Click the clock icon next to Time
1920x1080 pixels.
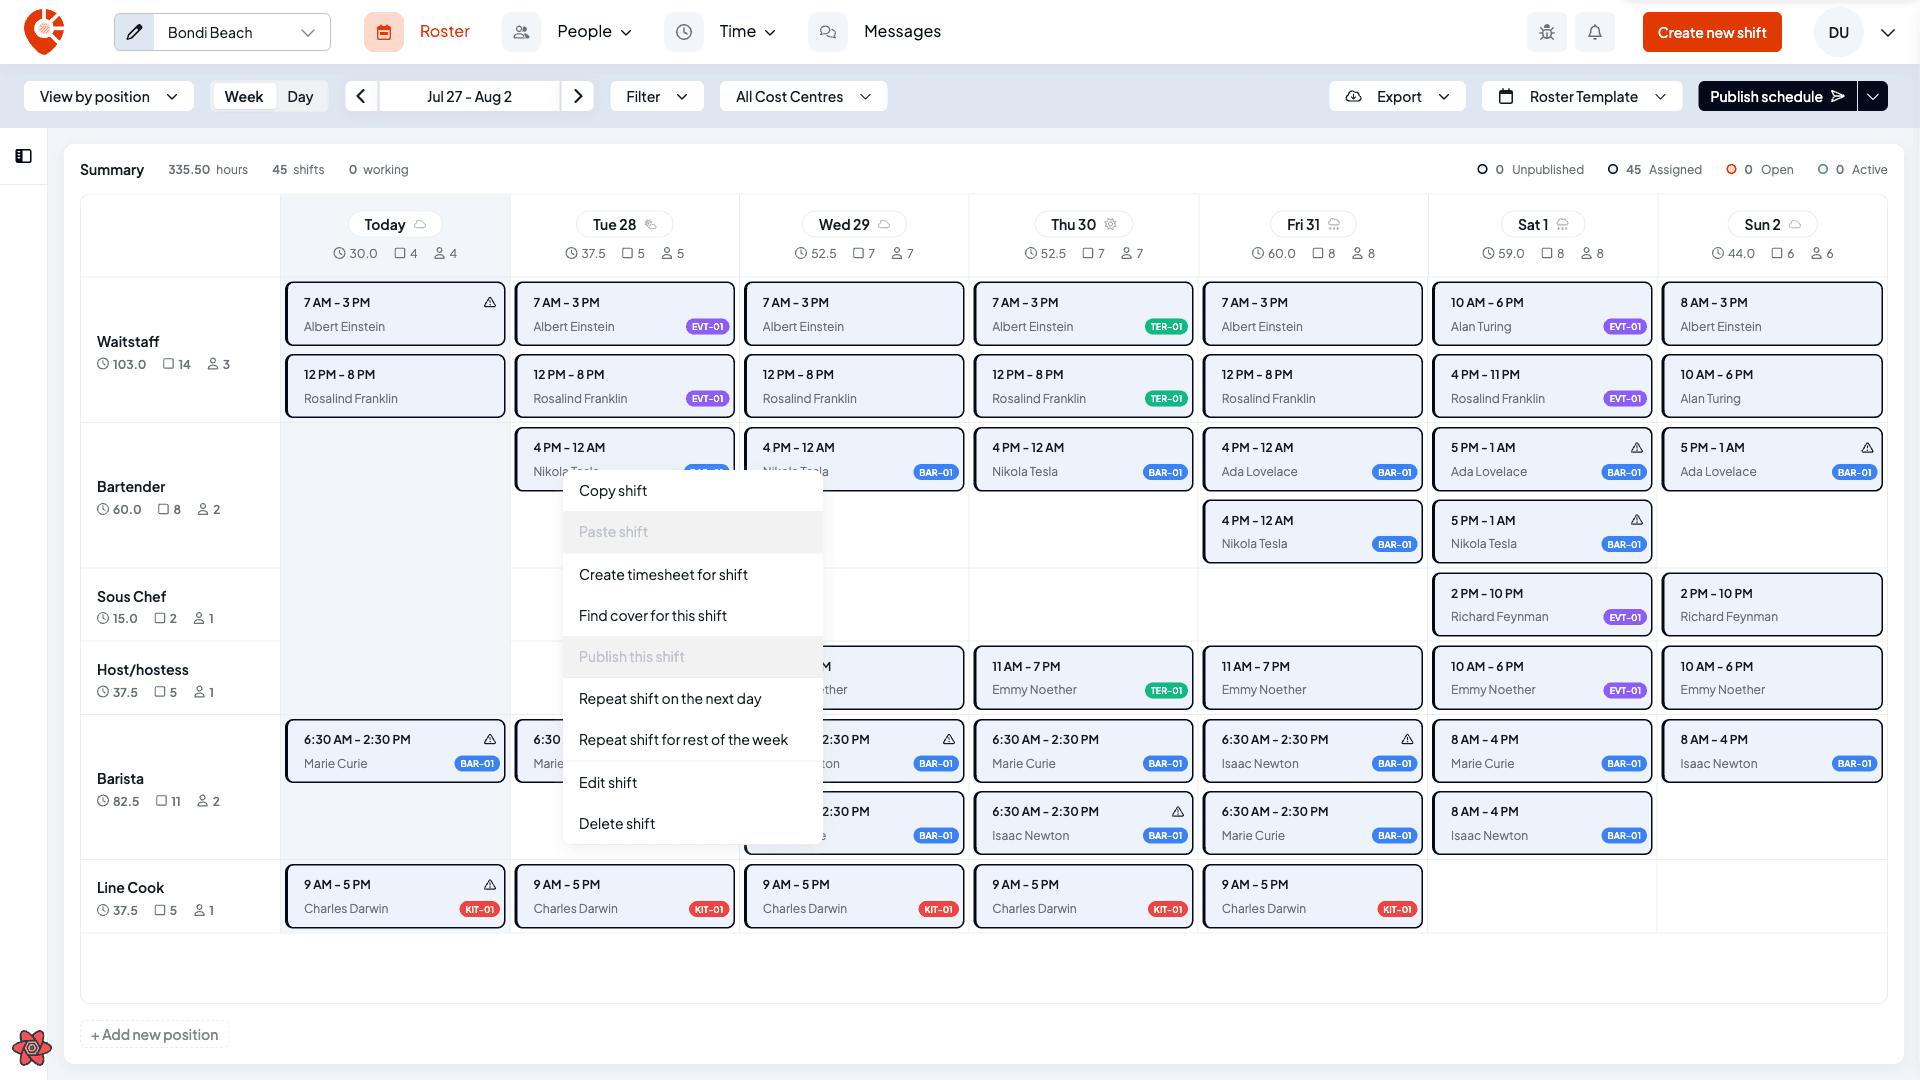684,32
